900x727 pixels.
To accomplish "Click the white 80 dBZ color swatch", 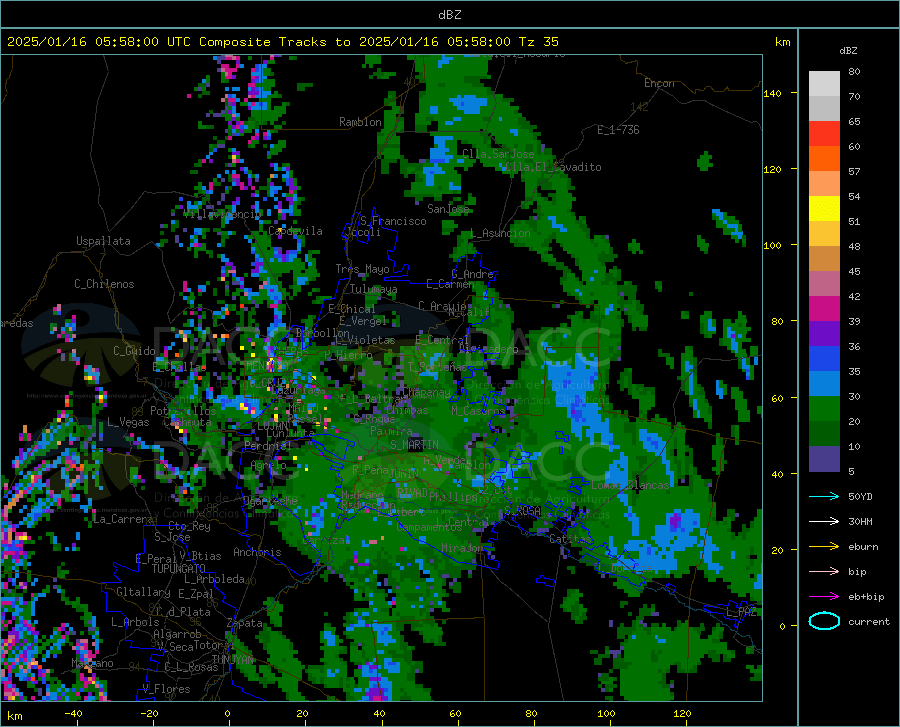I will (x=824, y=84).
